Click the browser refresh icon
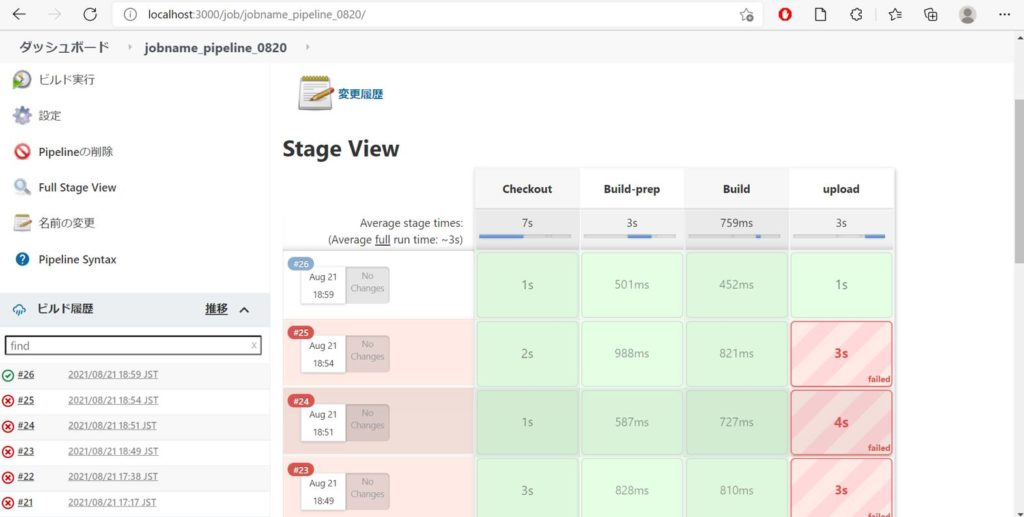1024x517 pixels. pyautogui.click(x=90, y=15)
